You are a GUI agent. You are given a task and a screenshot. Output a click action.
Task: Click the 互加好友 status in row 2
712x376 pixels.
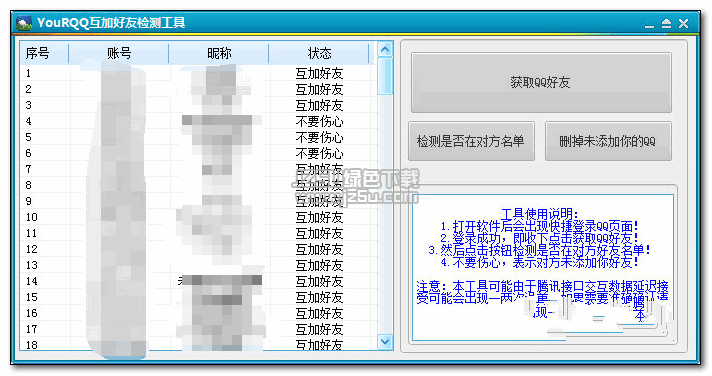tap(319, 89)
